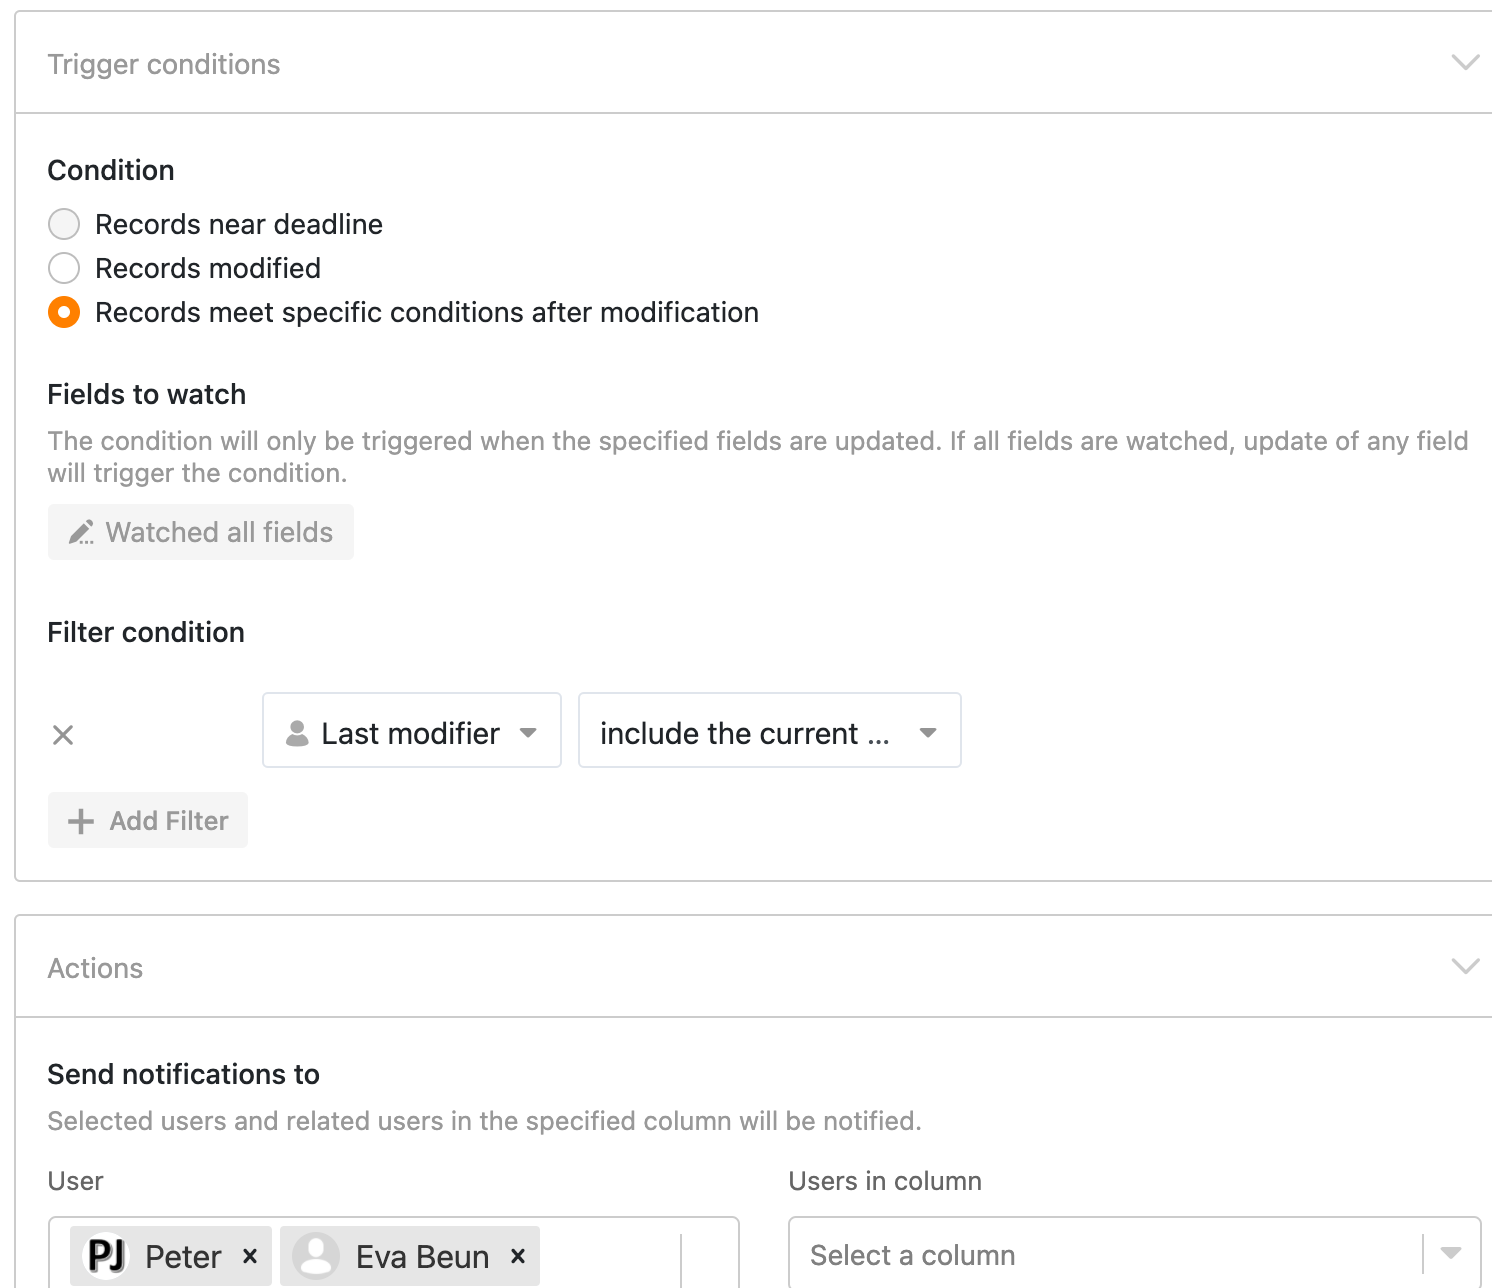Select Records meet specific conditions radio
Image resolution: width=1492 pixels, height=1288 pixels.
pyautogui.click(x=64, y=312)
